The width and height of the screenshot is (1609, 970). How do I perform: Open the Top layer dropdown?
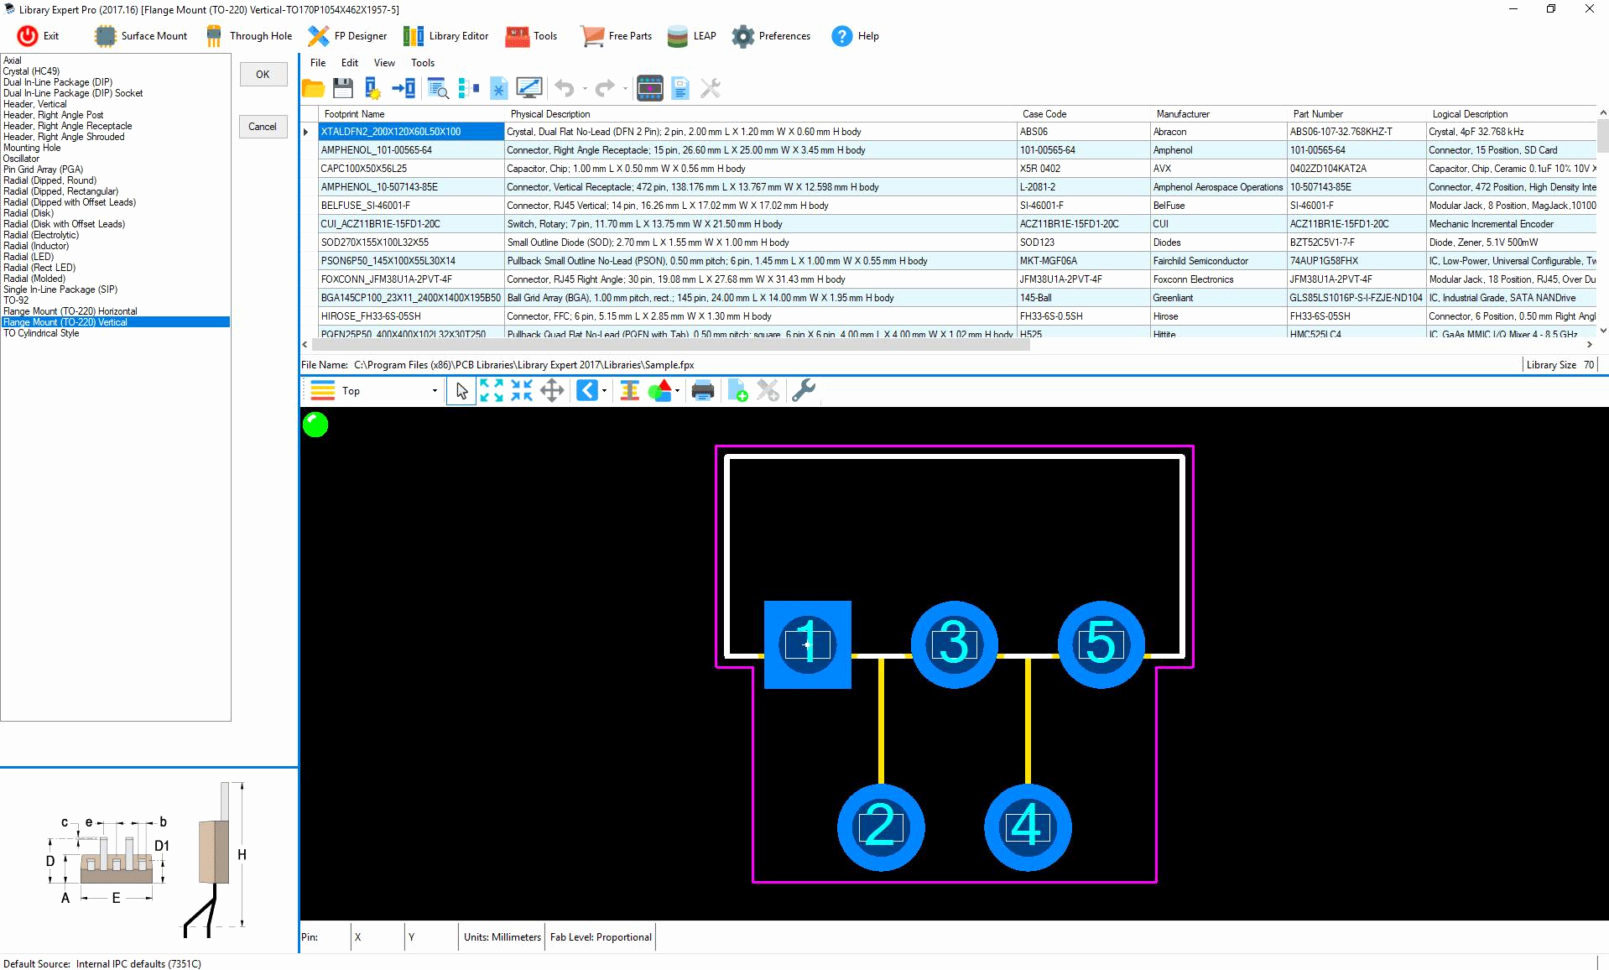pyautogui.click(x=434, y=391)
